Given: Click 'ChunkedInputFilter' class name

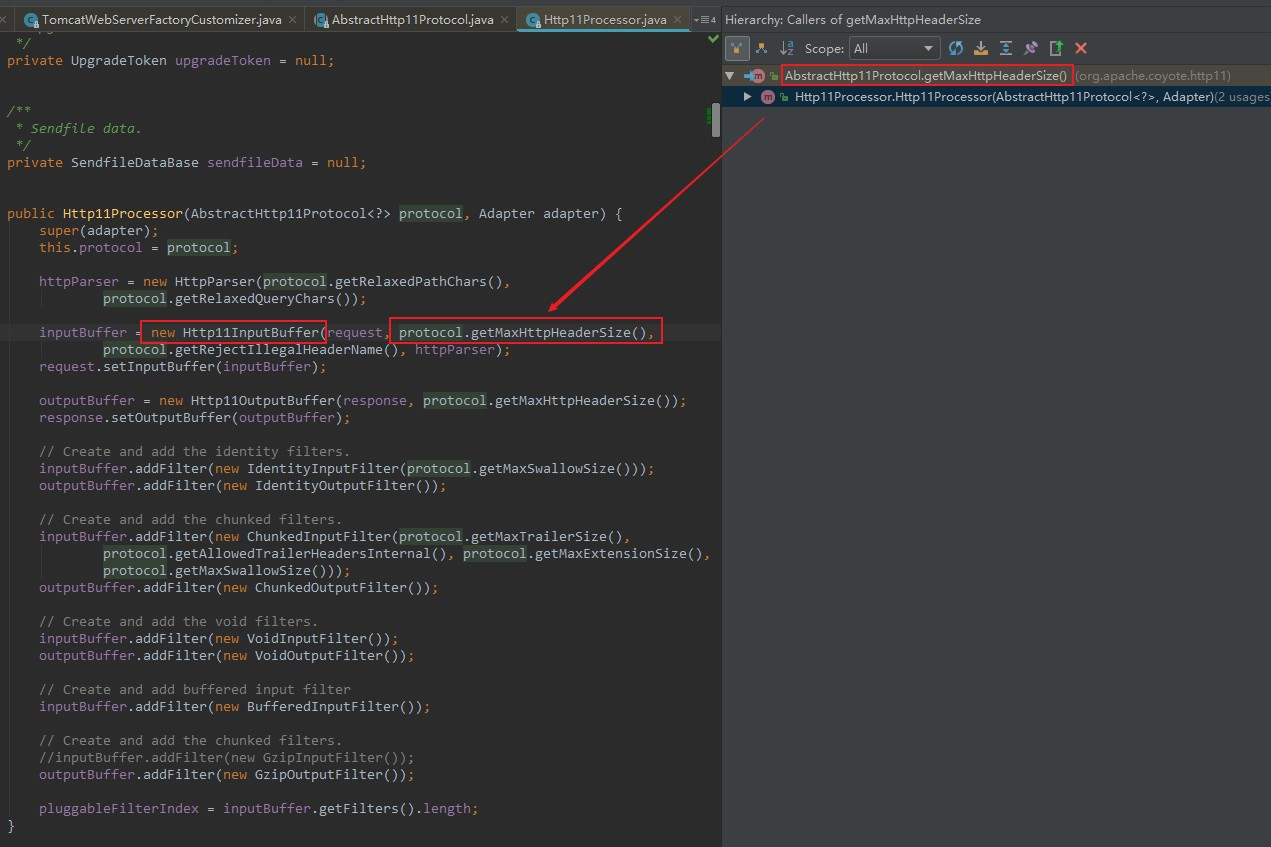Looking at the screenshot, I should click(319, 536).
